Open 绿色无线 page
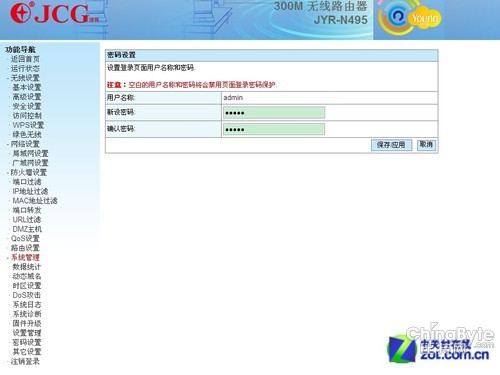This screenshot has width=500, height=375. (x=27, y=134)
